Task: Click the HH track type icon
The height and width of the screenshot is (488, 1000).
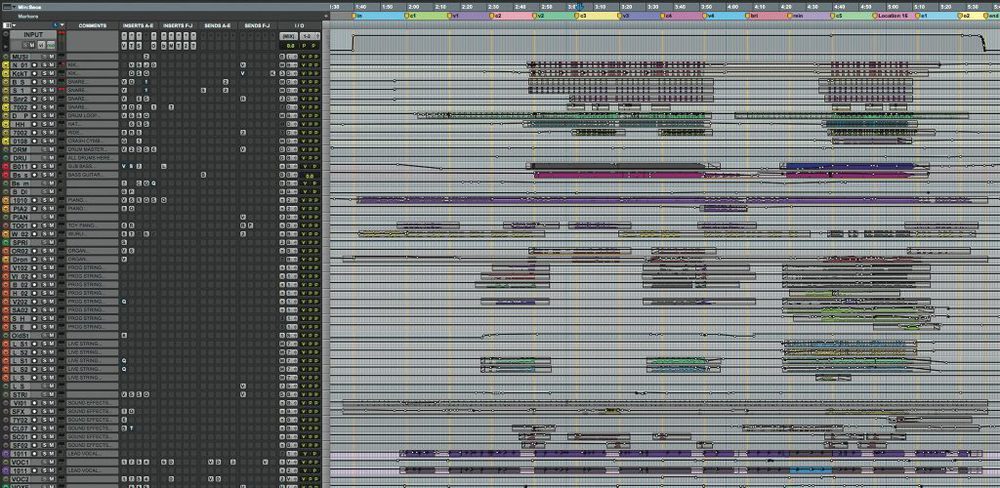Action: tap(6, 124)
